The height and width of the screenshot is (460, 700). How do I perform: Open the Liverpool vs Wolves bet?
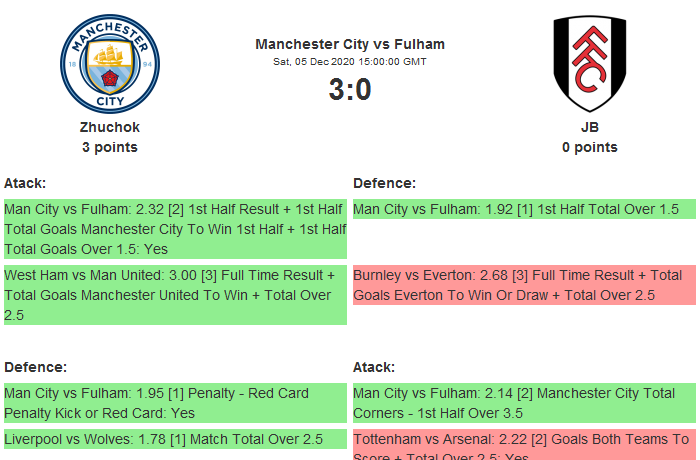coord(175,439)
